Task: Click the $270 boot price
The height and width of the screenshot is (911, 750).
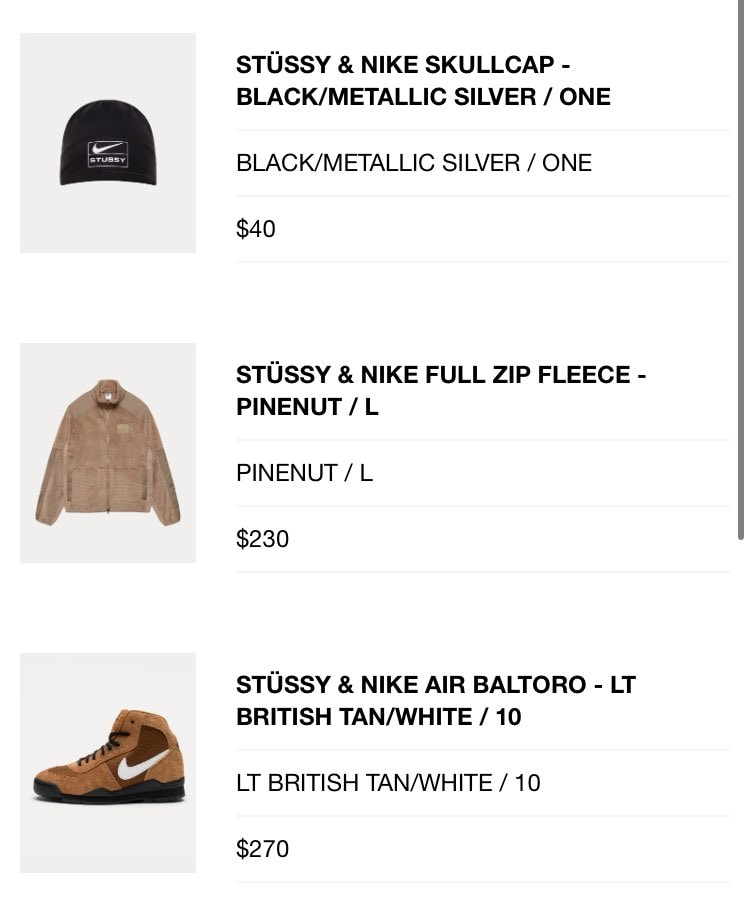Action: coord(262,848)
